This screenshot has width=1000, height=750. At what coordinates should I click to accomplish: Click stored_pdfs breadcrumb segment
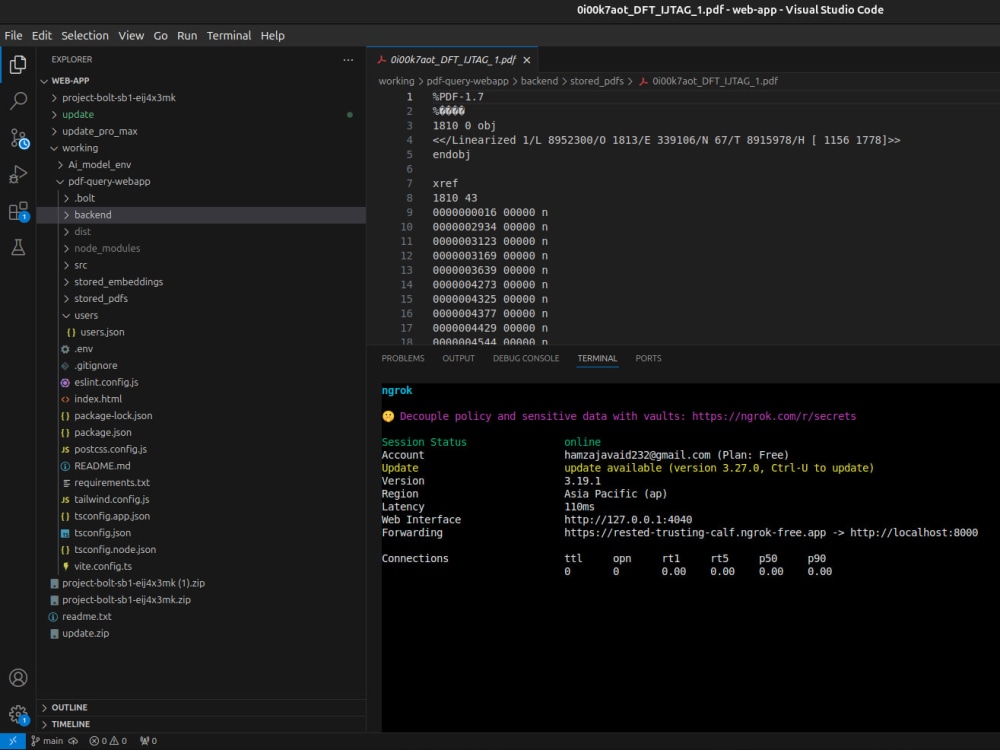pos(596,81)
